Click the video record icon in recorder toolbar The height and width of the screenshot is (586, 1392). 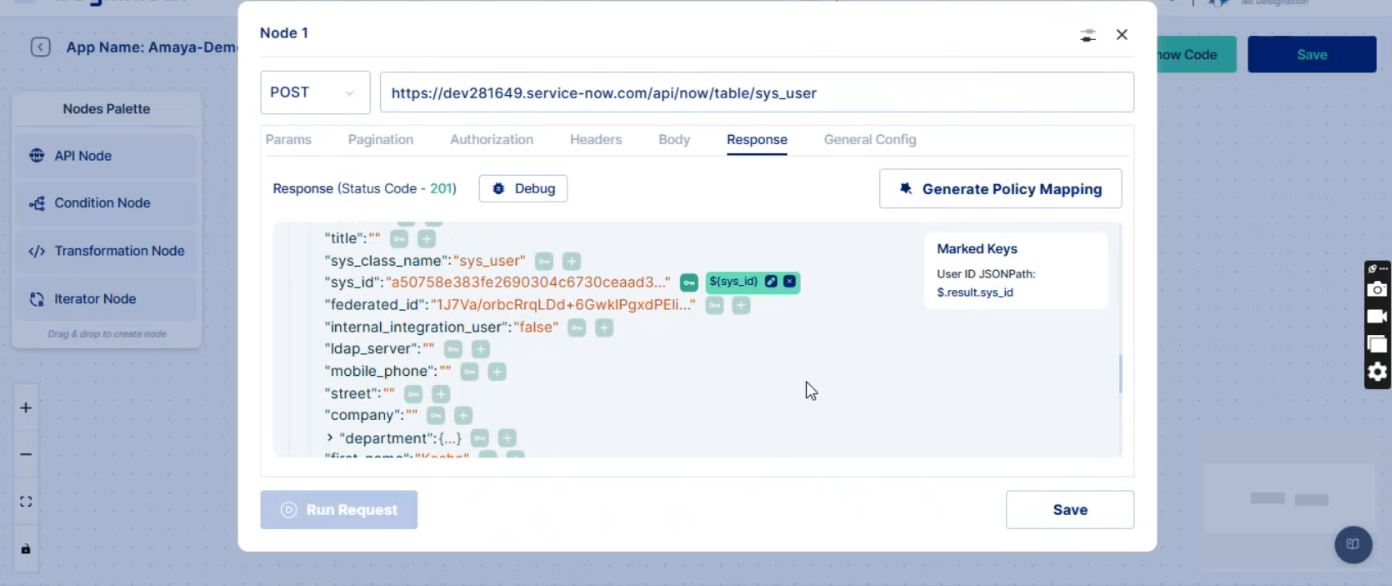1377,316
